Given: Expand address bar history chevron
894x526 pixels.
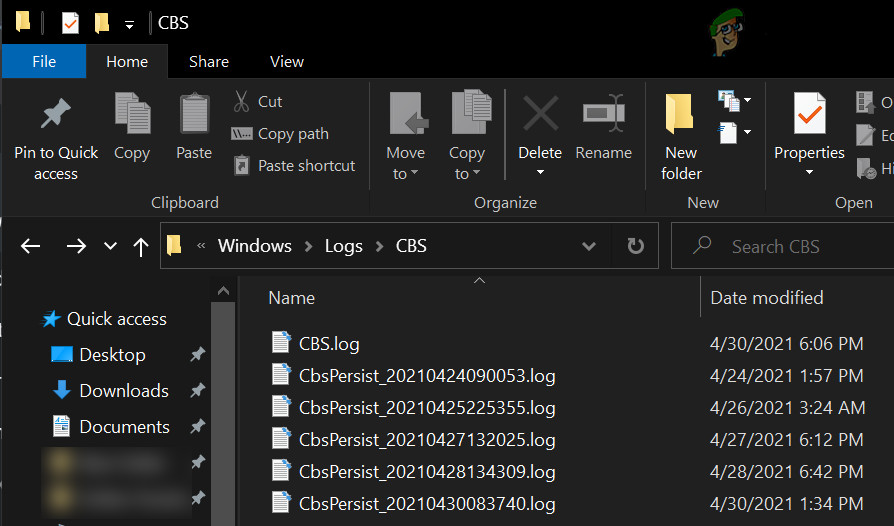Looking at the screenshot, I should tap(590, 246).
